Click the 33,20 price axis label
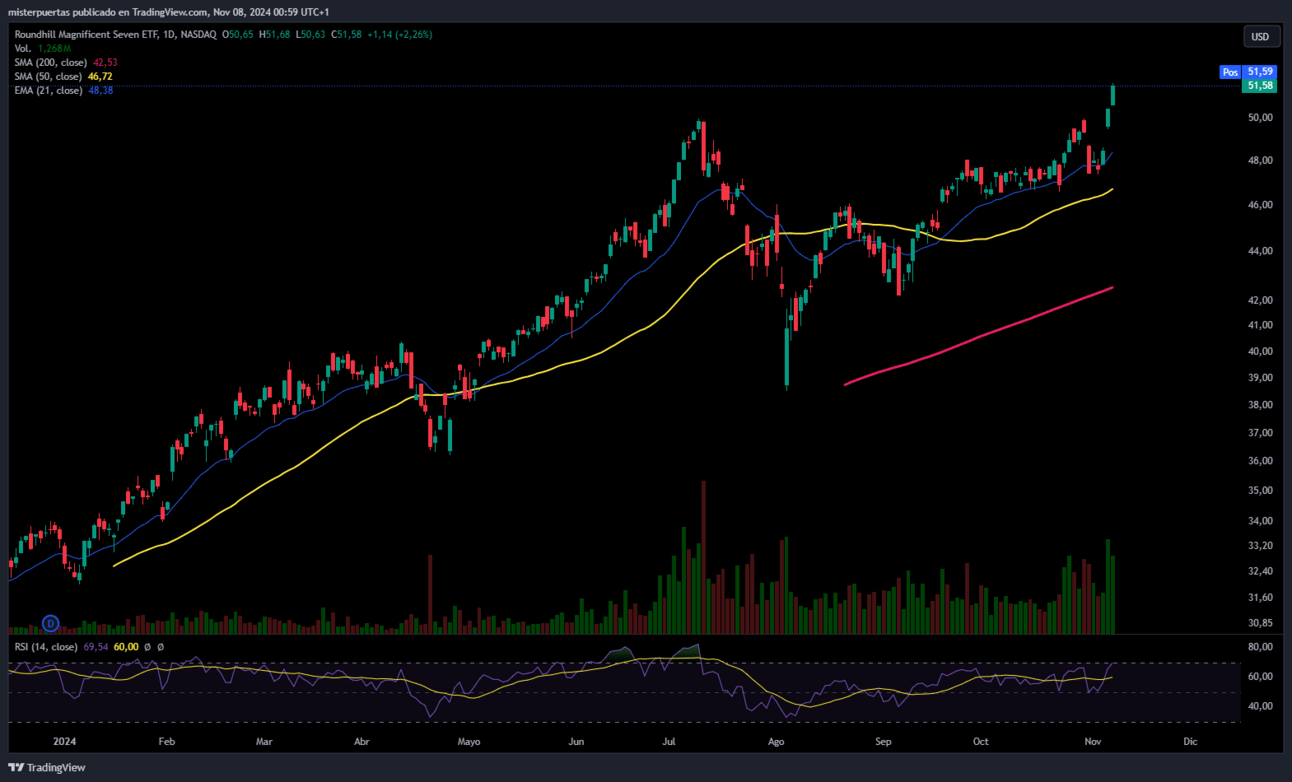Image resolution: width=1292 pixels, height=782 pixels. pyautogui.click(x=1260, y=546)
